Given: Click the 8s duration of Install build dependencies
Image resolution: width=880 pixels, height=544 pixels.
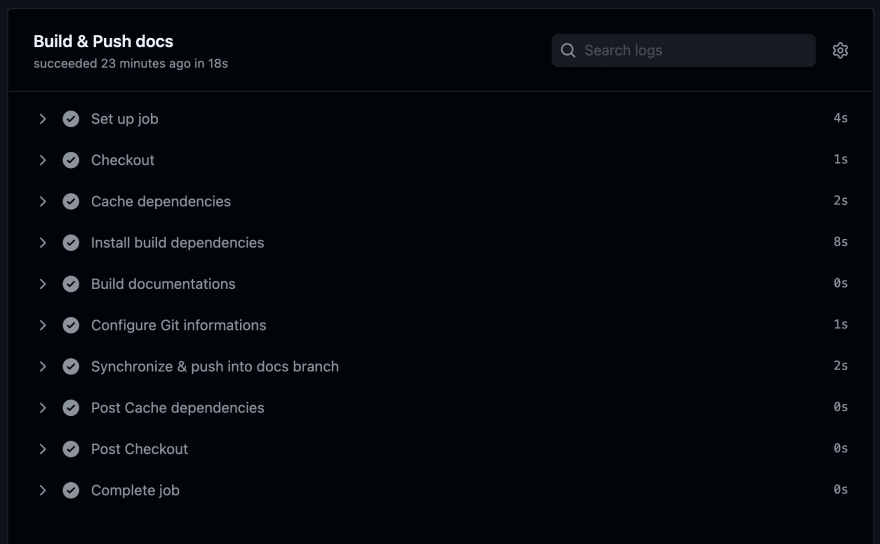Looking at the screenshot, I should [x=840, y=242].
